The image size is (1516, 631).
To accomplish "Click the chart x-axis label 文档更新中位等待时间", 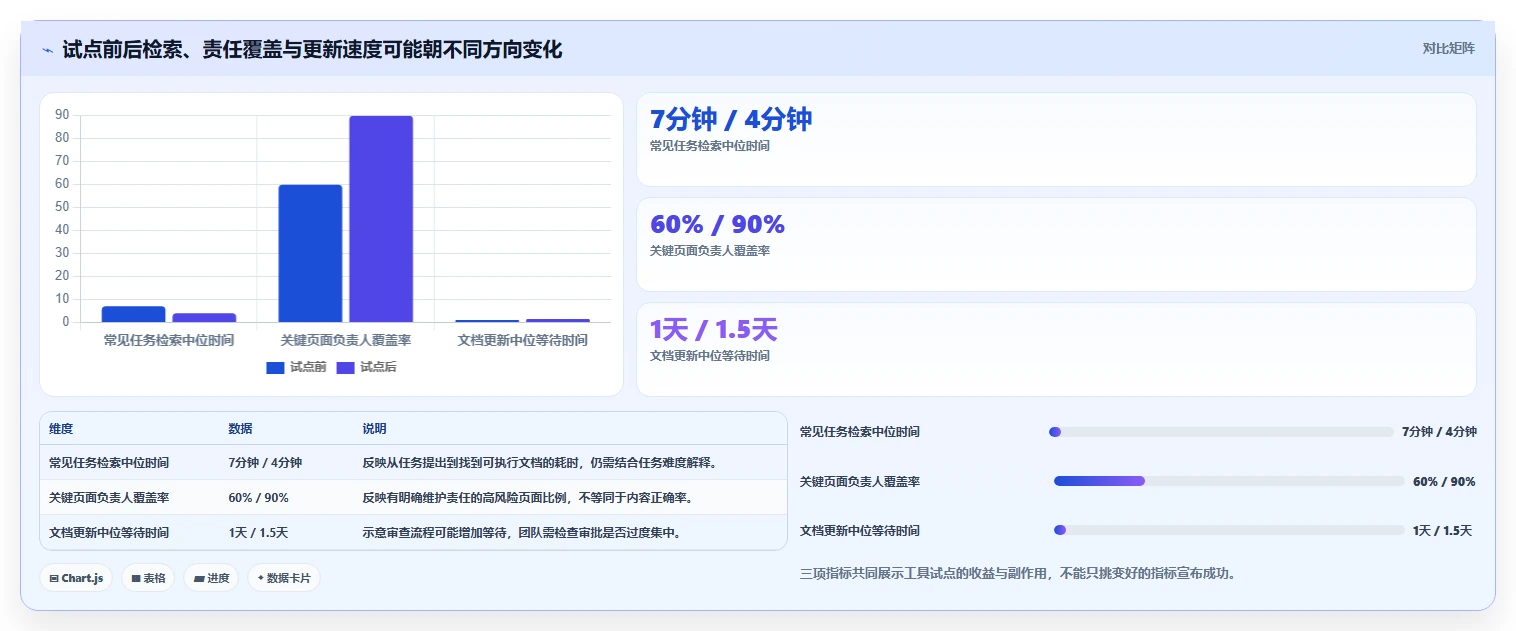I will coord(523,340).
